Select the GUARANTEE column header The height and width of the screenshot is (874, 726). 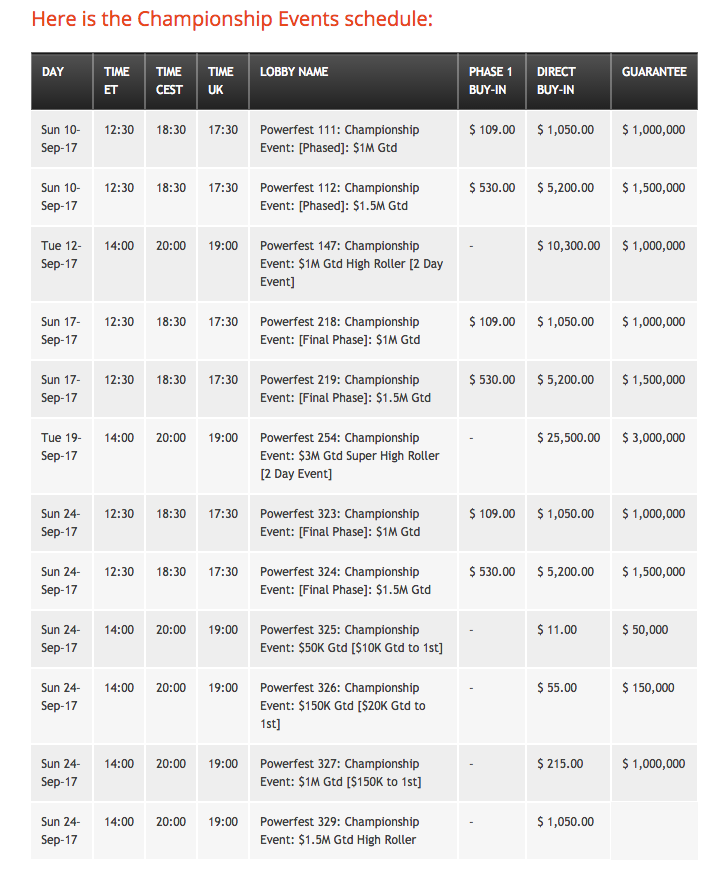[x=654, y=72]
